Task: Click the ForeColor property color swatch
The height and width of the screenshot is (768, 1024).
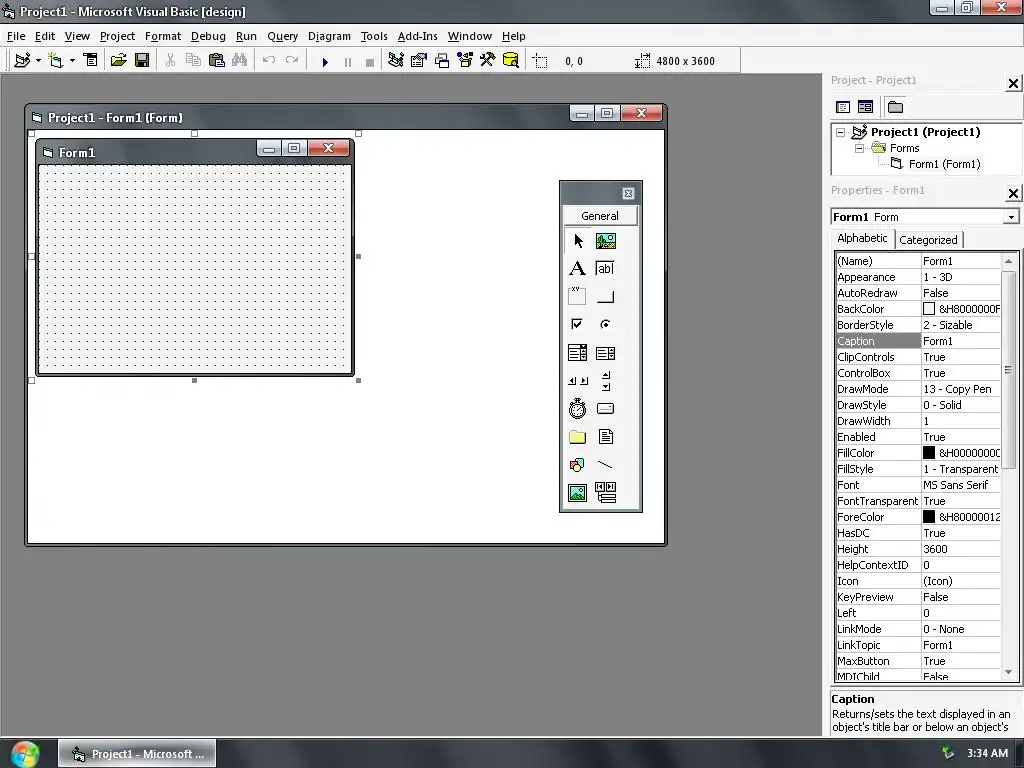Action: (x=929, y=517)
